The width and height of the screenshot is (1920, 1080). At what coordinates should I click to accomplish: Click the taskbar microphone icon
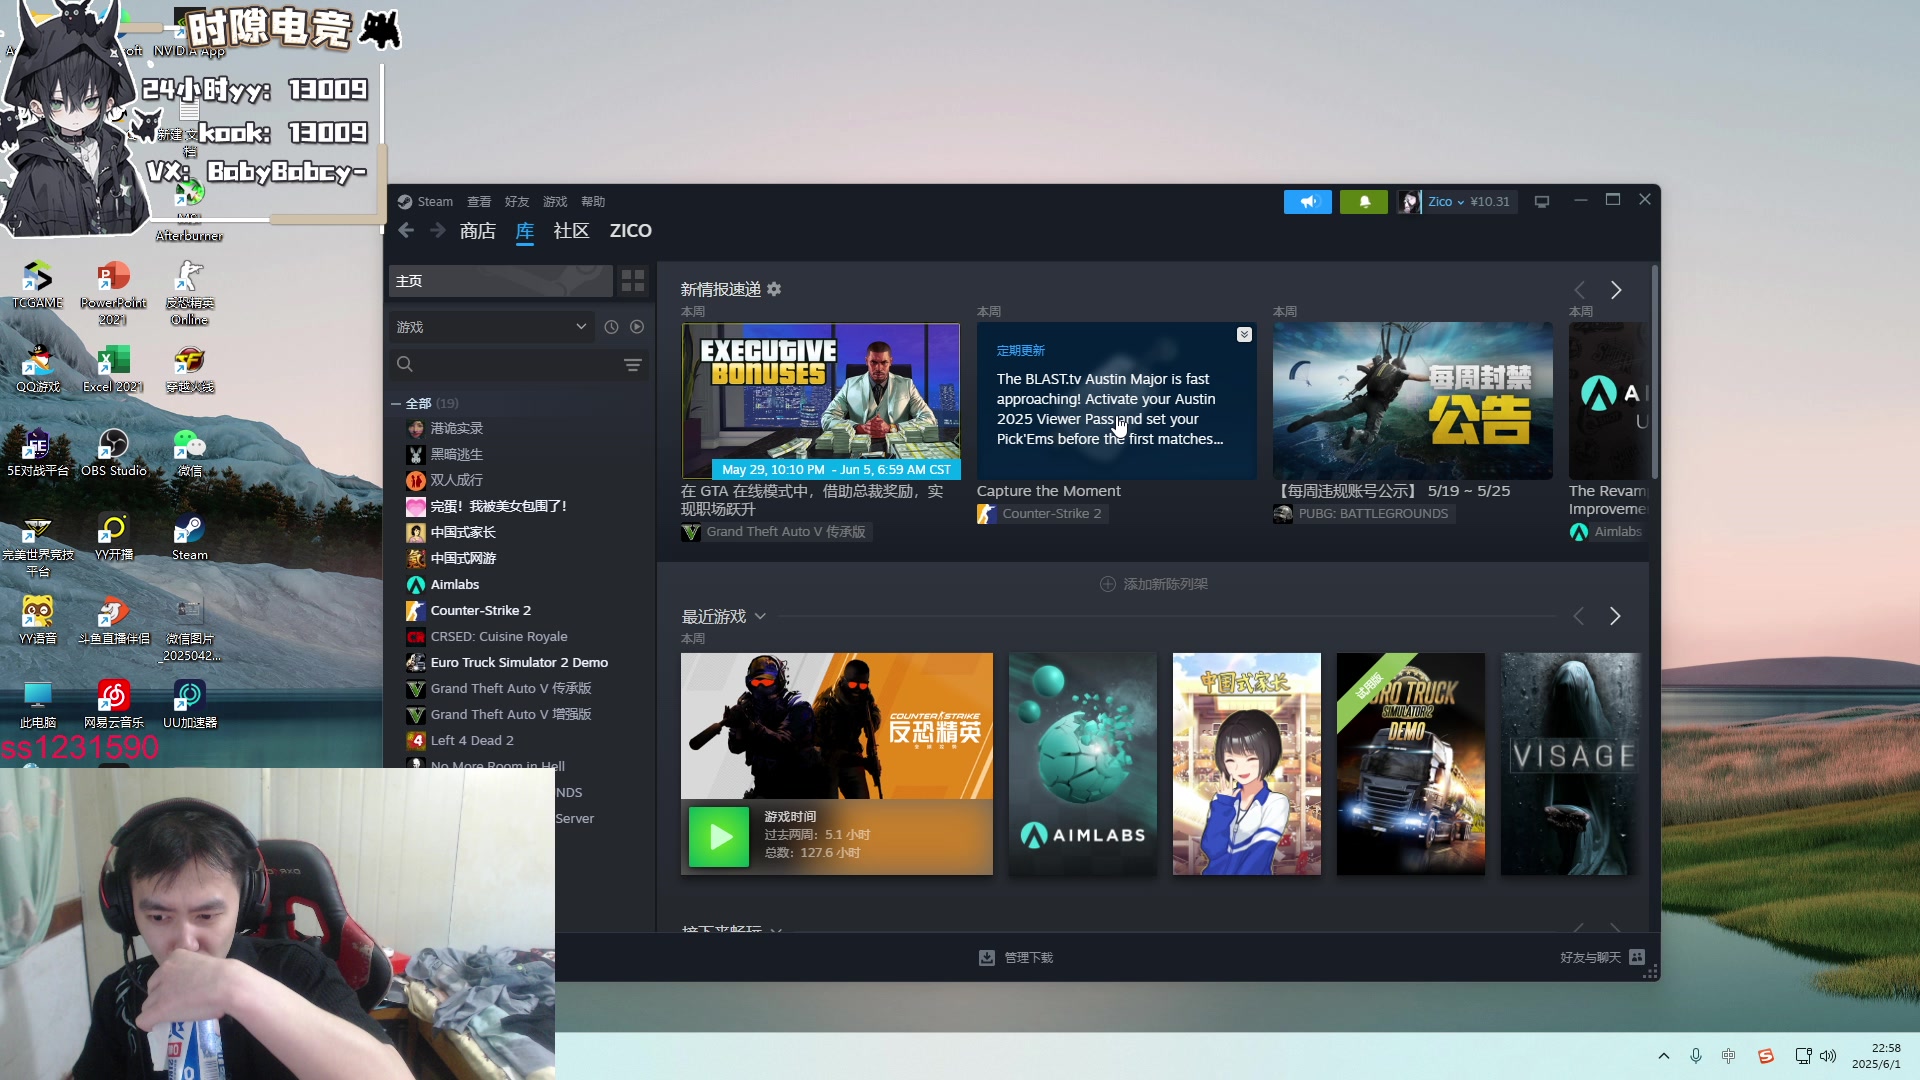1696,1056
